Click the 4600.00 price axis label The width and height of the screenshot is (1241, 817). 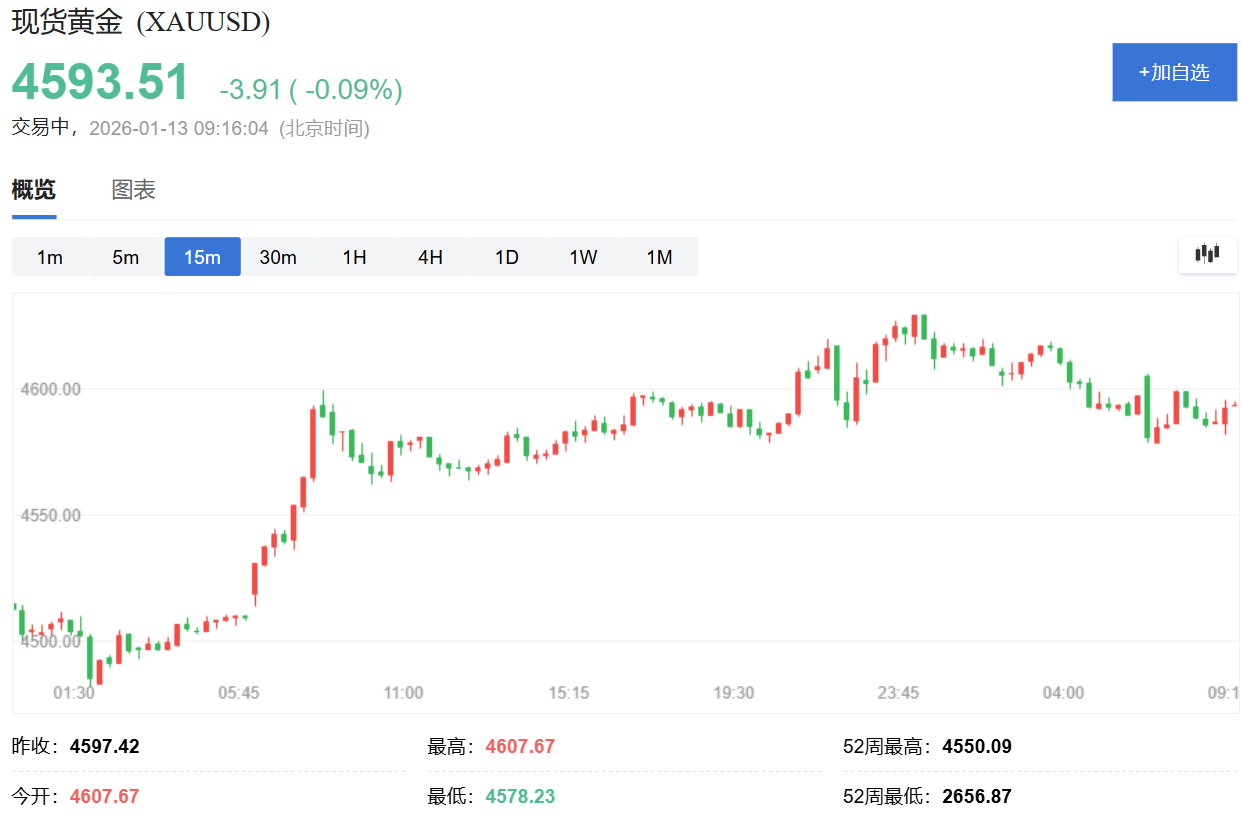[50, 389]
